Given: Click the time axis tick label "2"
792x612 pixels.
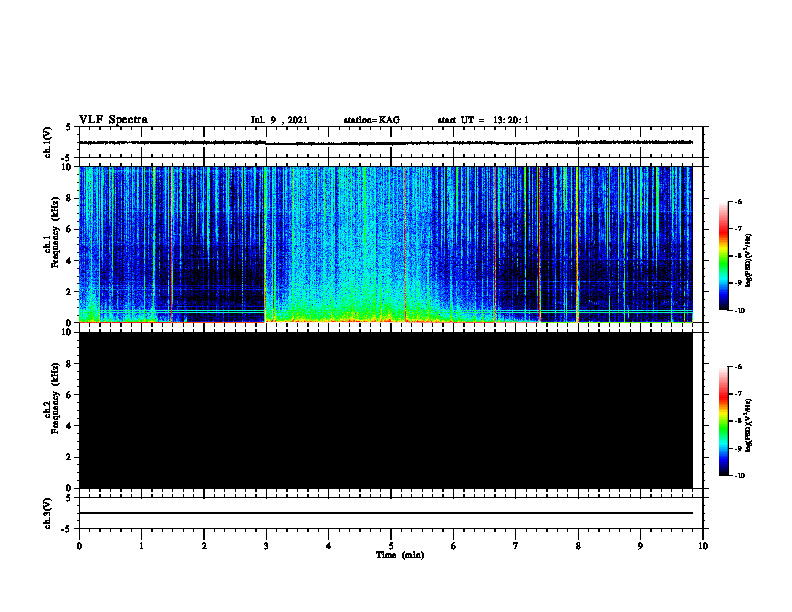Looking at the screenshot, I should [204, 546].
